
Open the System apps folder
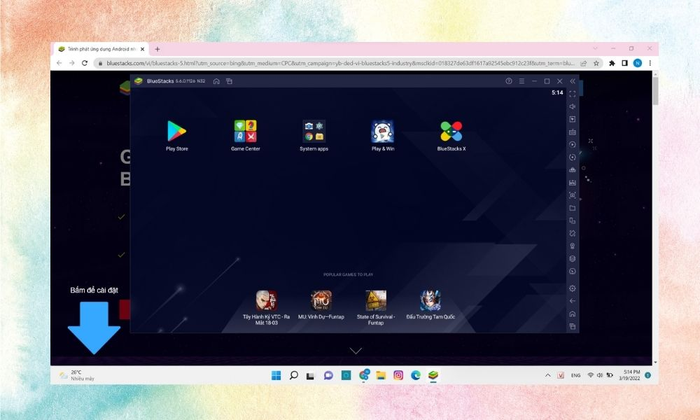click(x=314, y=131)
